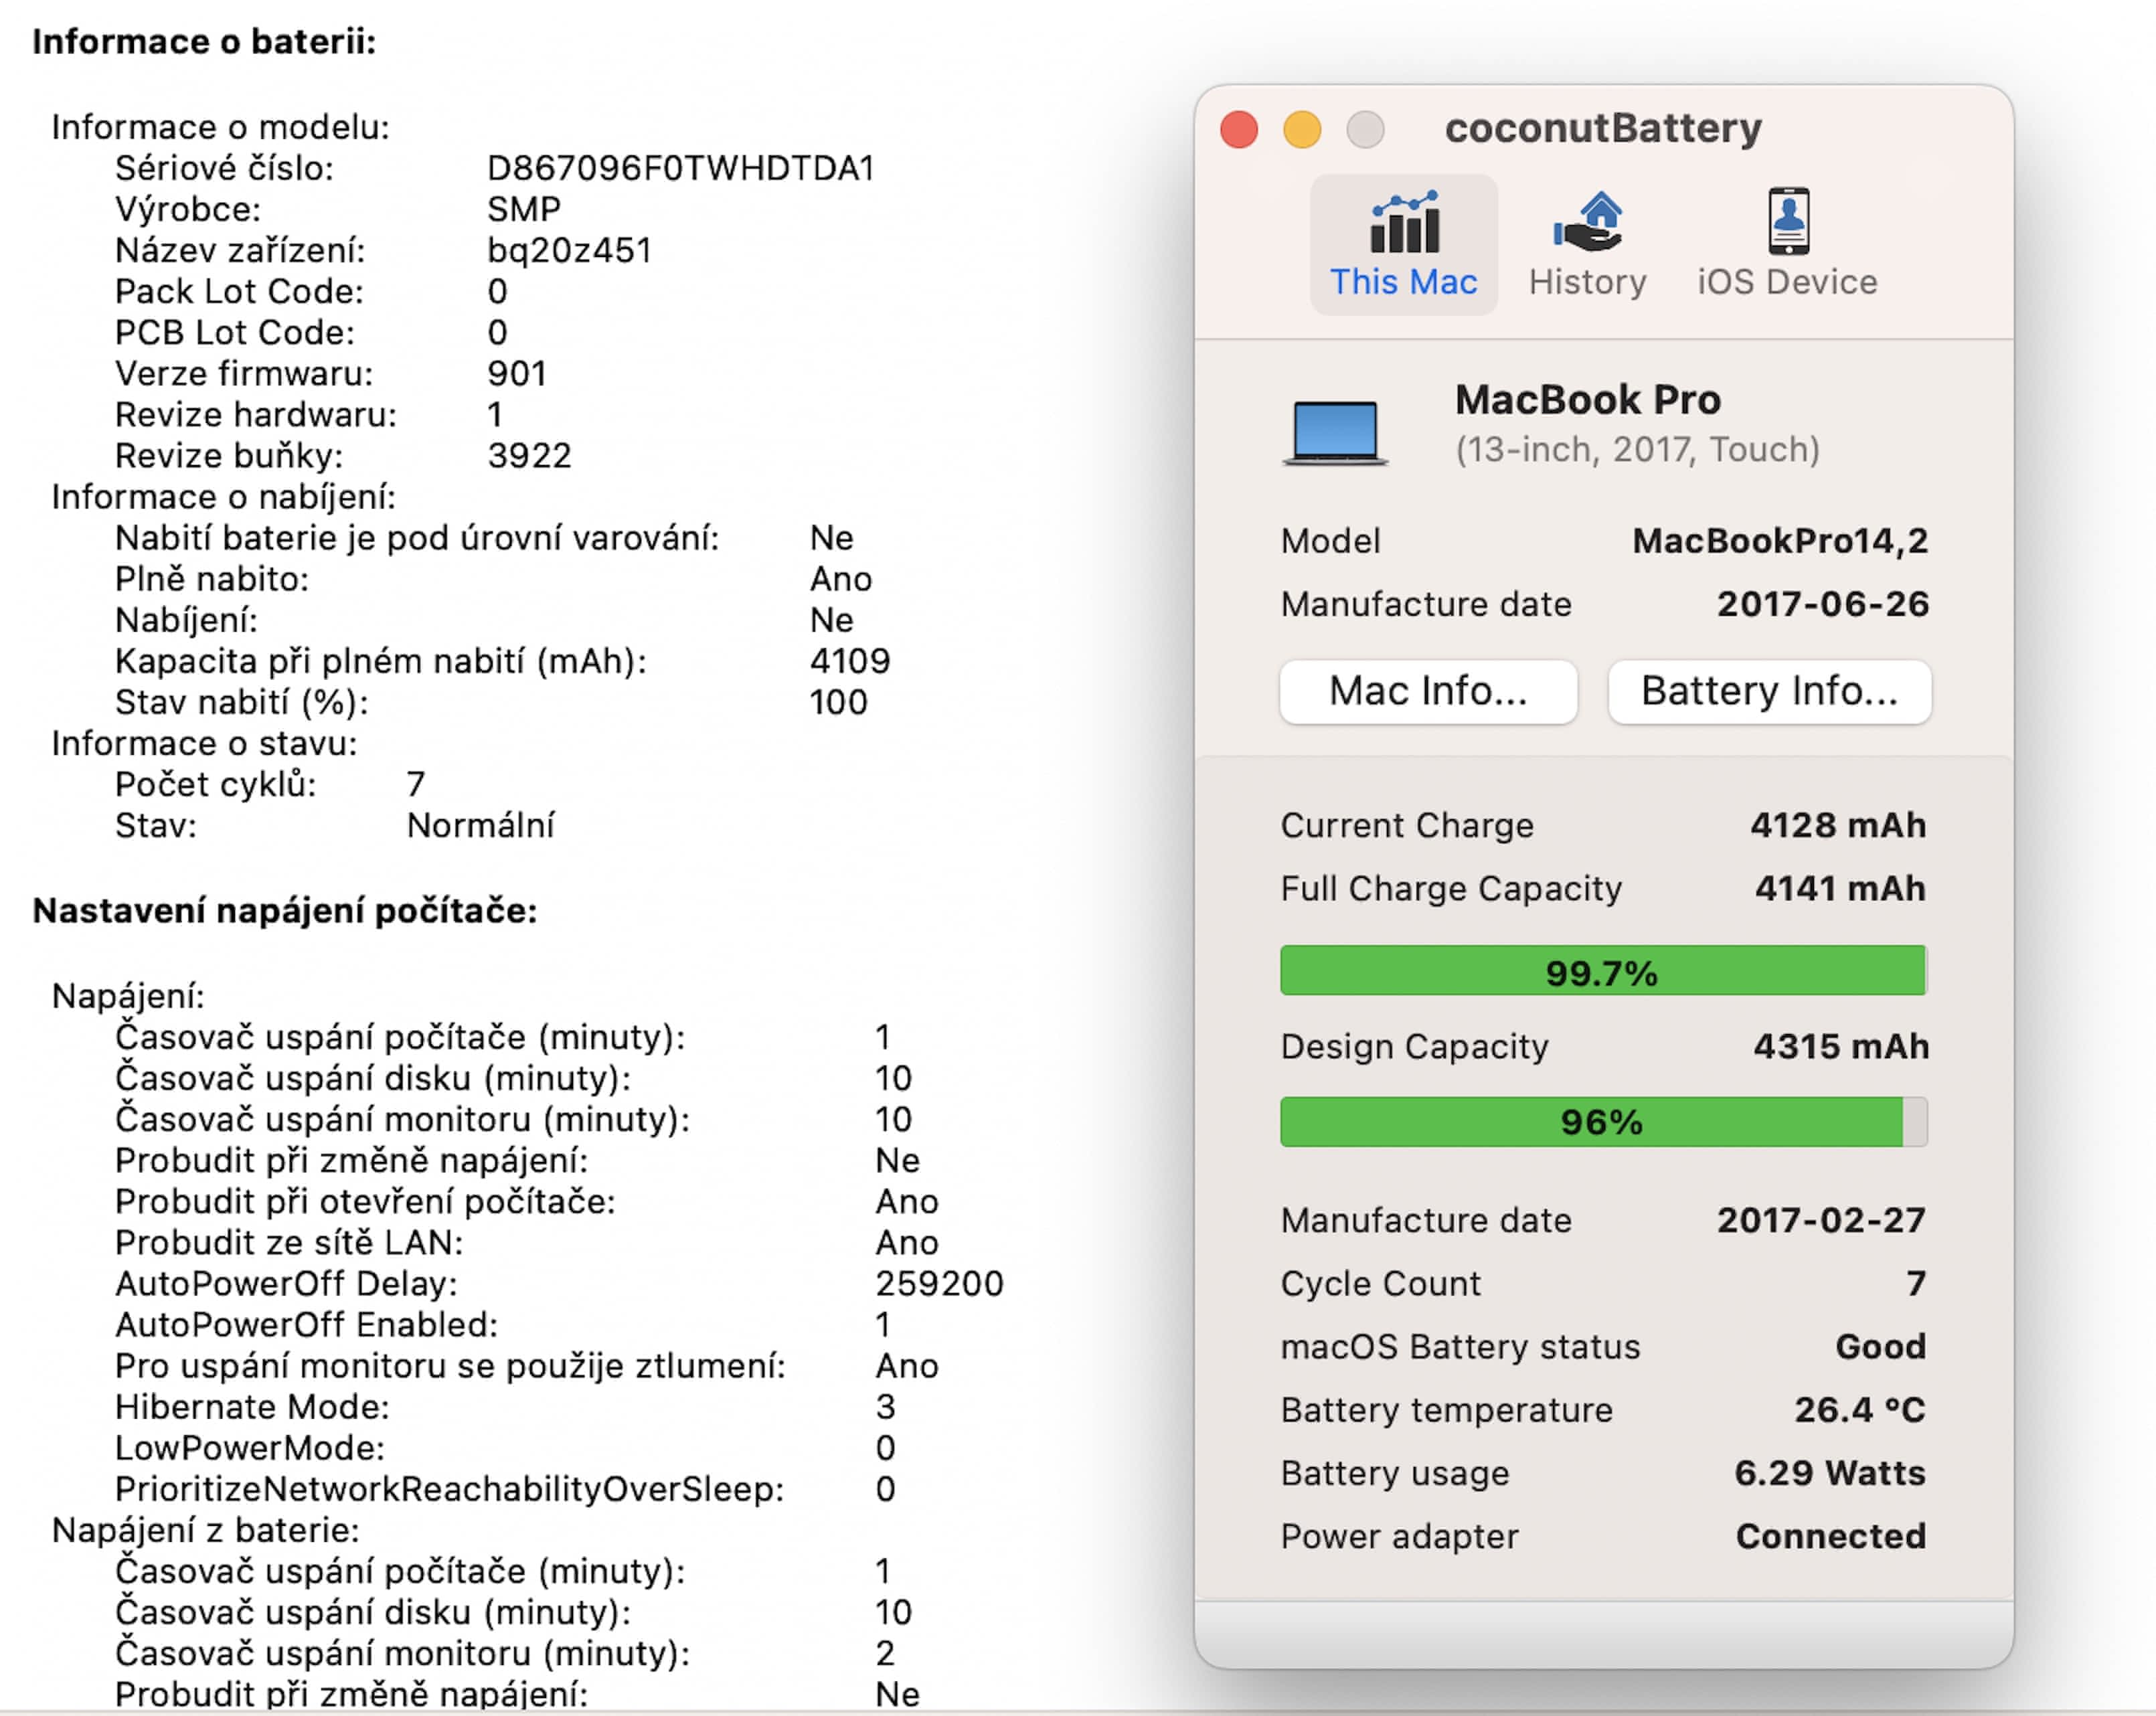2156x1716 pixels.
Task: Click the 96% design capacity bar
Action: [x=1603, y=1122]
